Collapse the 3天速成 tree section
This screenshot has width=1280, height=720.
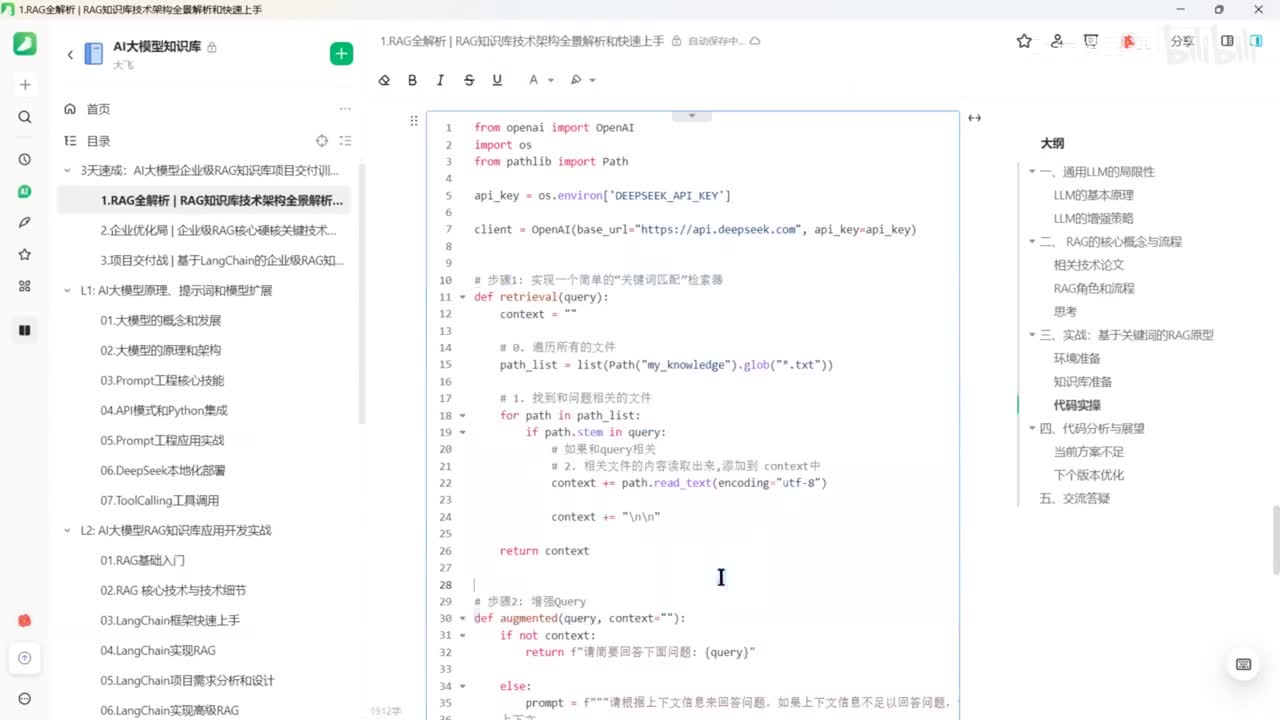pyautogui.click(x=67, y=171)
